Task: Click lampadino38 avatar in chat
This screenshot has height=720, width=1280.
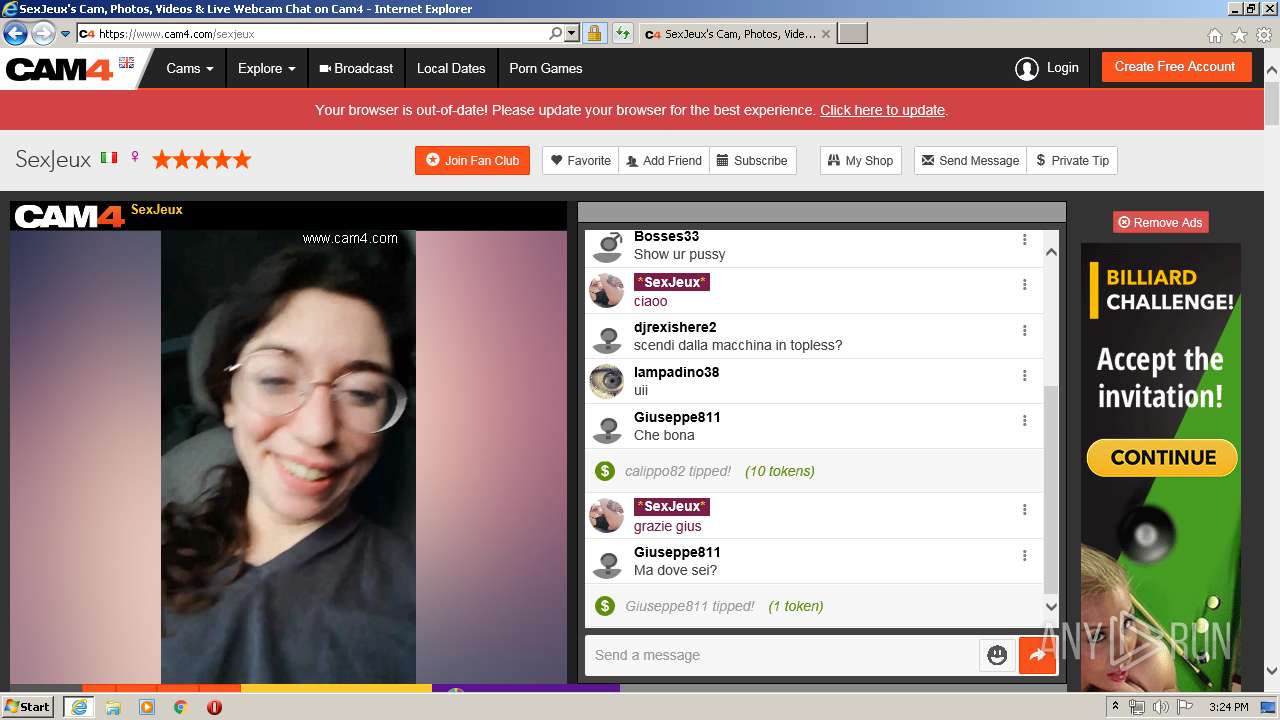Action: 607,381
